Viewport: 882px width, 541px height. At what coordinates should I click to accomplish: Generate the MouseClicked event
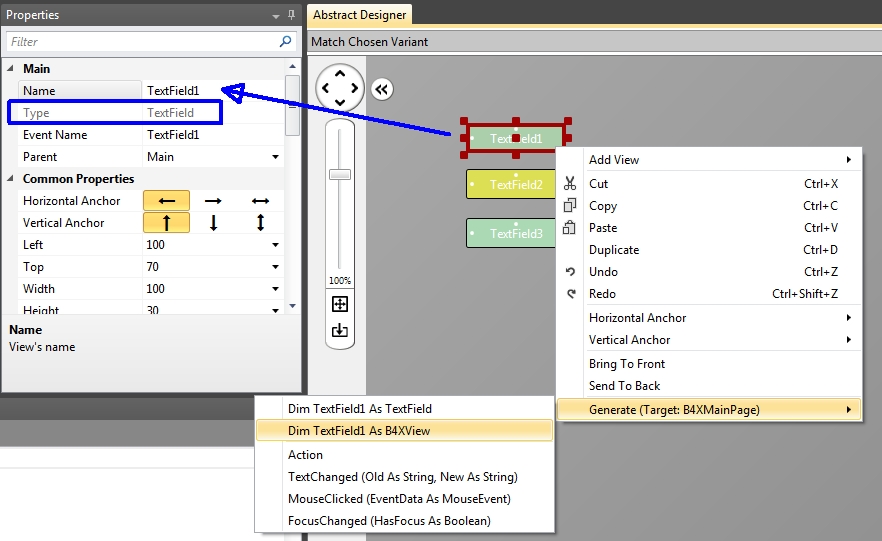(x=404, y=499)
